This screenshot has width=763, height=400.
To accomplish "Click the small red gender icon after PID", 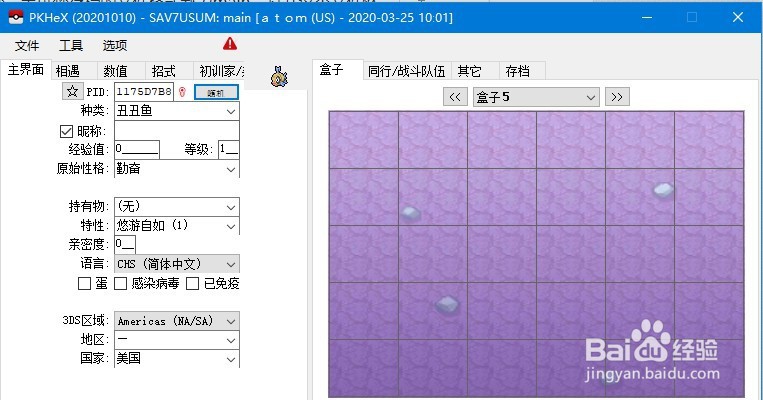I will pos(182,92).
